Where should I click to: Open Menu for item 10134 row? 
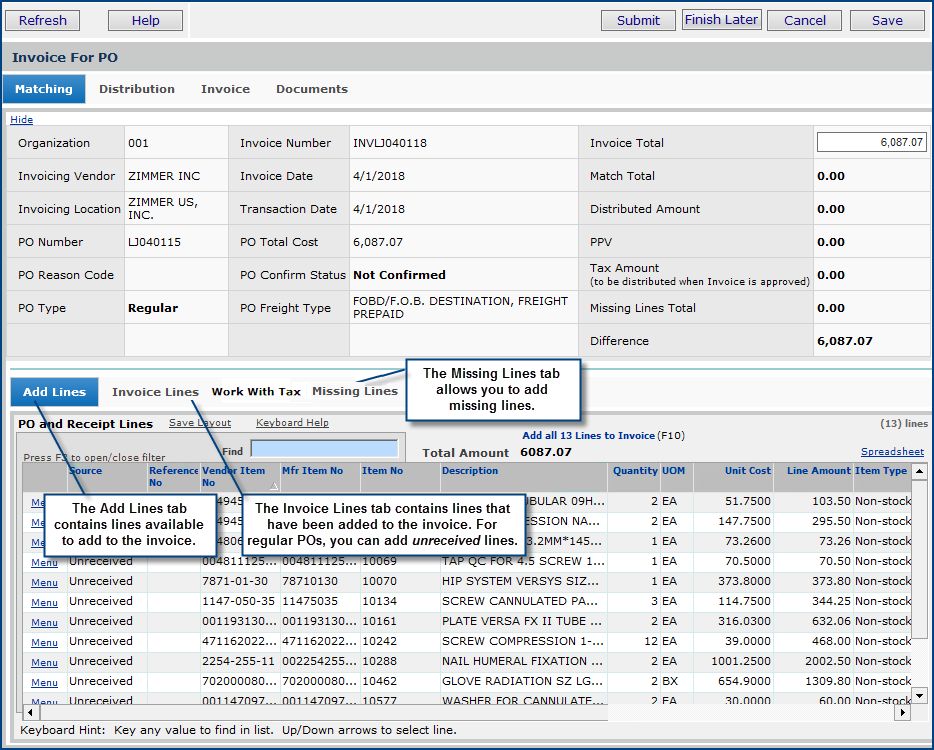(44, 602)
